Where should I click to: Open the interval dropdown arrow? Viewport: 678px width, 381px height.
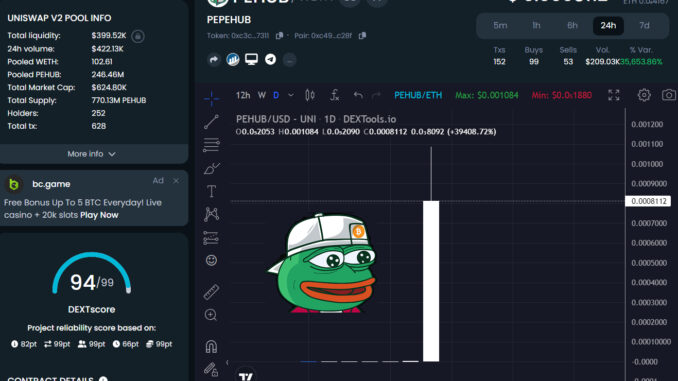291,95
